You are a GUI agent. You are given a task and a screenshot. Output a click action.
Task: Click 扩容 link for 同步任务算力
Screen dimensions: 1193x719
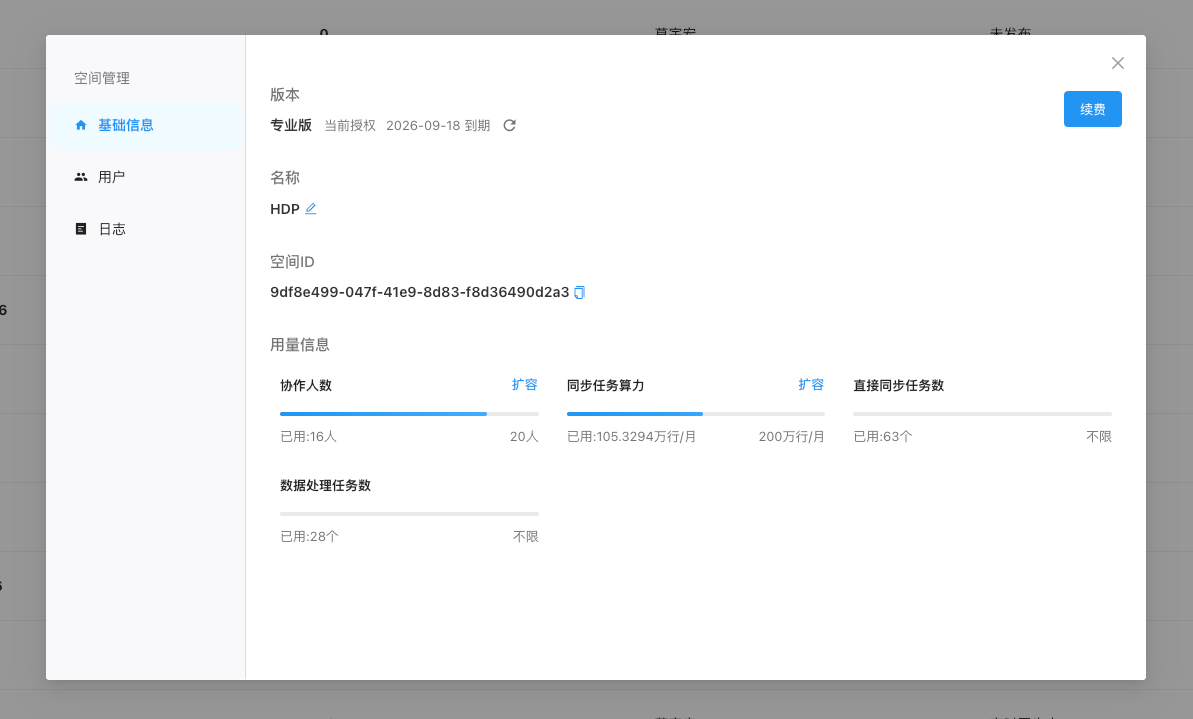[811, 385]
